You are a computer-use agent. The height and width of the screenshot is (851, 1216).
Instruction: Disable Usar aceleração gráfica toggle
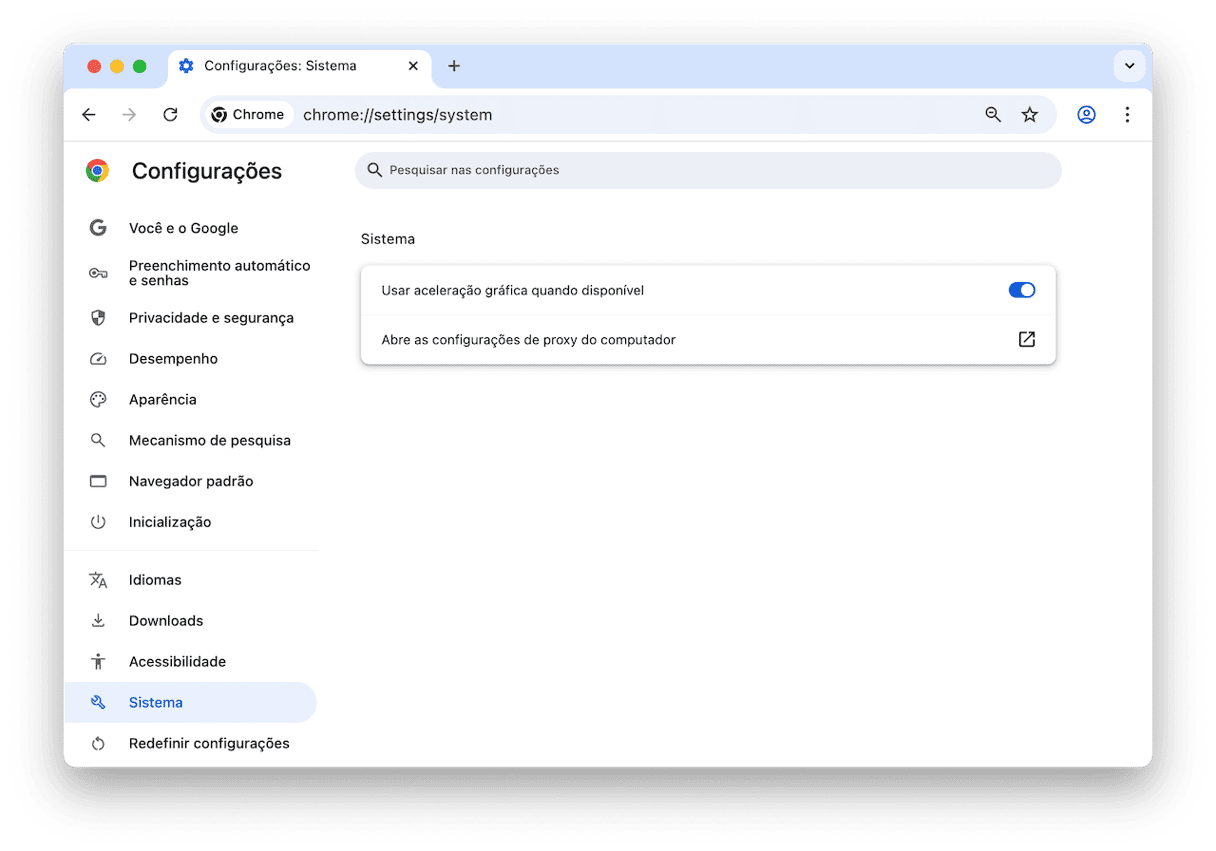click(1021, 290)
